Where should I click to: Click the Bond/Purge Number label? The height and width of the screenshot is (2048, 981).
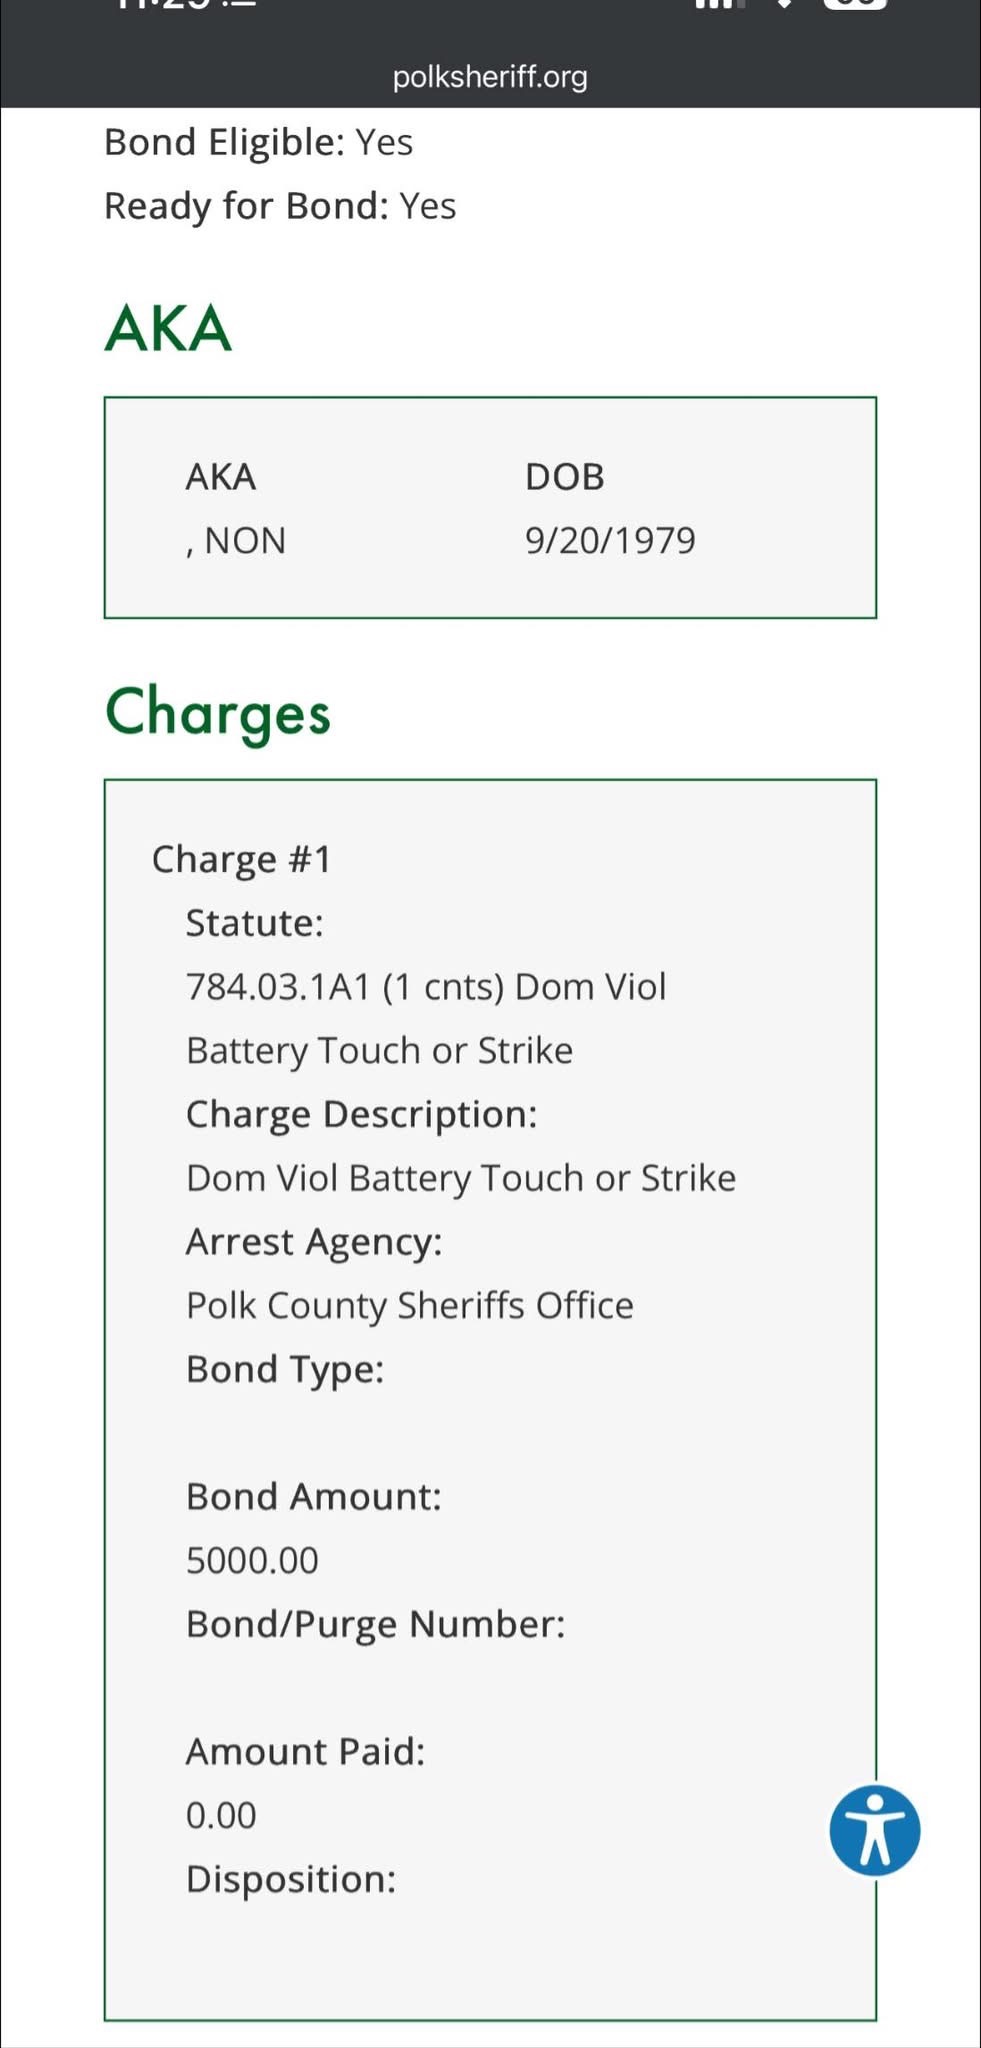[375, 1624]
